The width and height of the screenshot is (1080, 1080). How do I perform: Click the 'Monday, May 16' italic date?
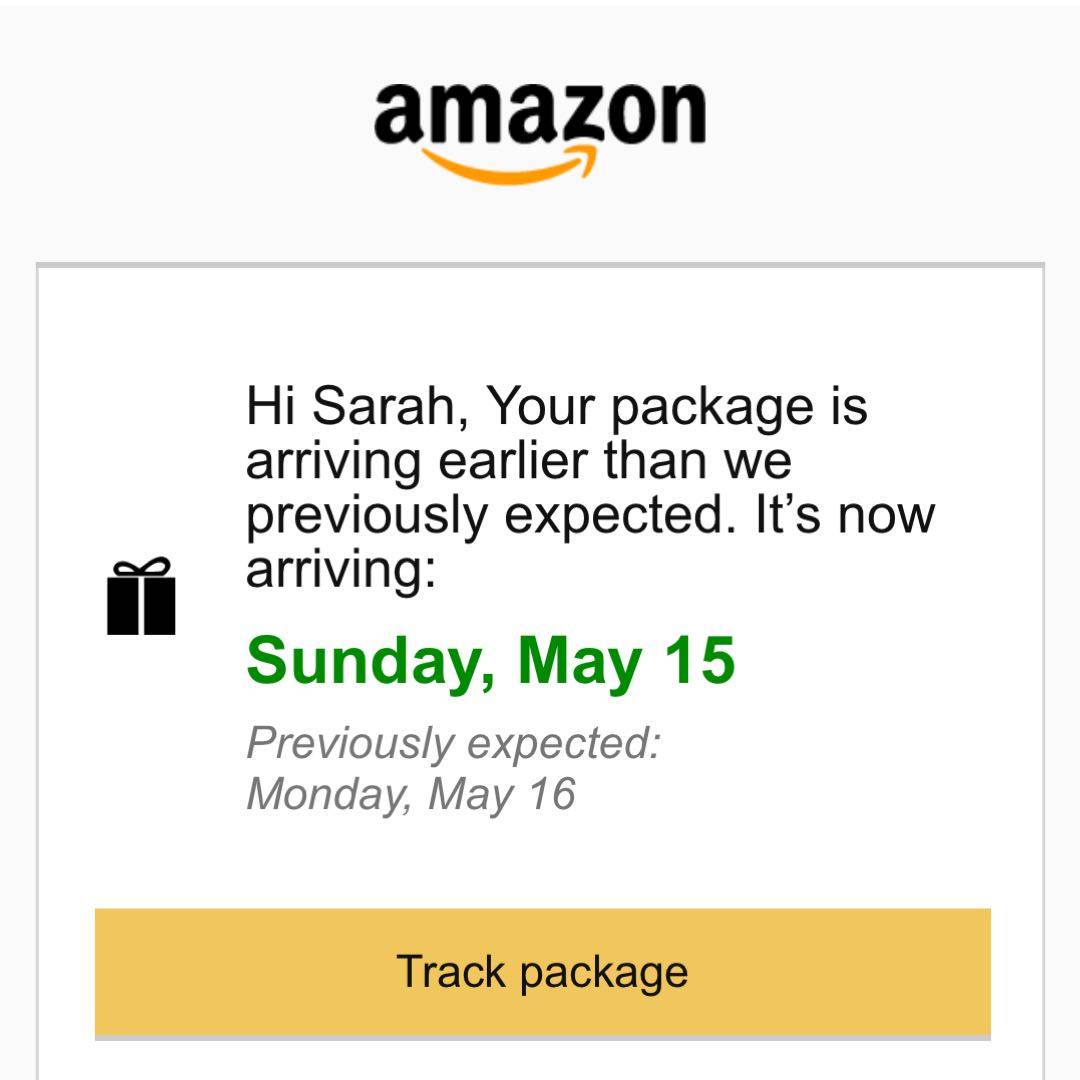410,794
